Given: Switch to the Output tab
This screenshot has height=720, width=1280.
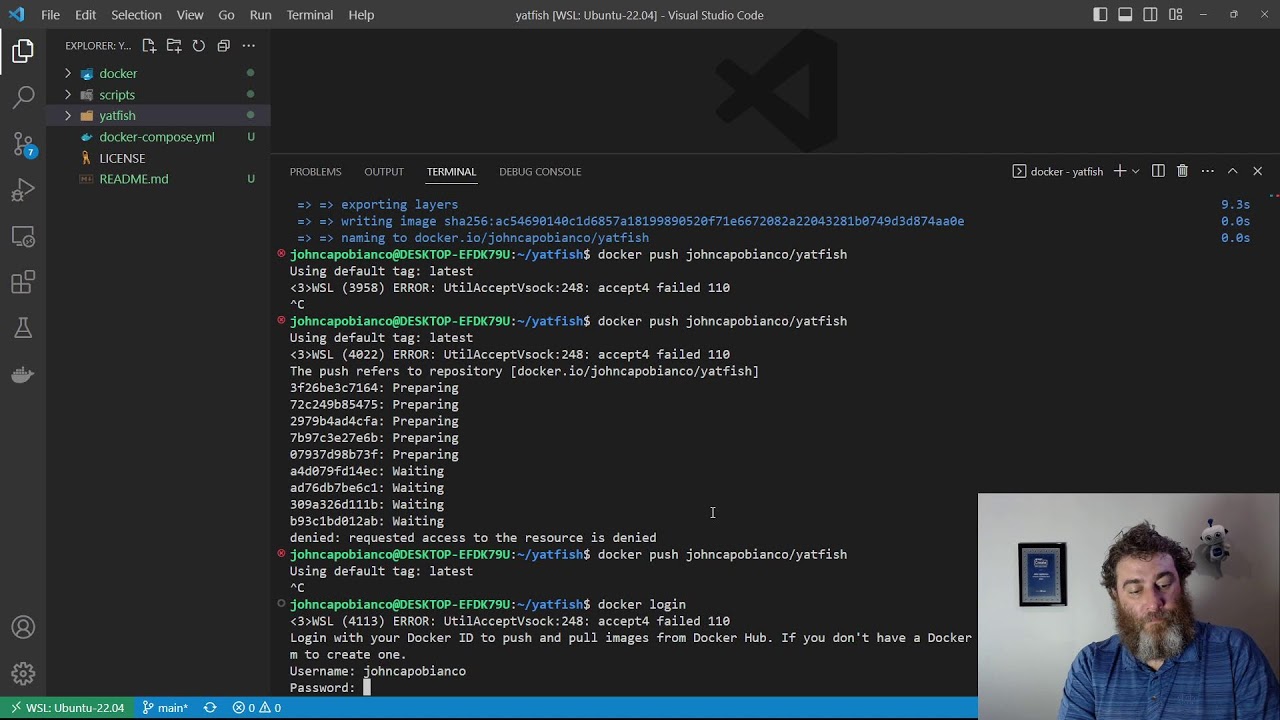Looking at the screenshot, I should 384,171.
